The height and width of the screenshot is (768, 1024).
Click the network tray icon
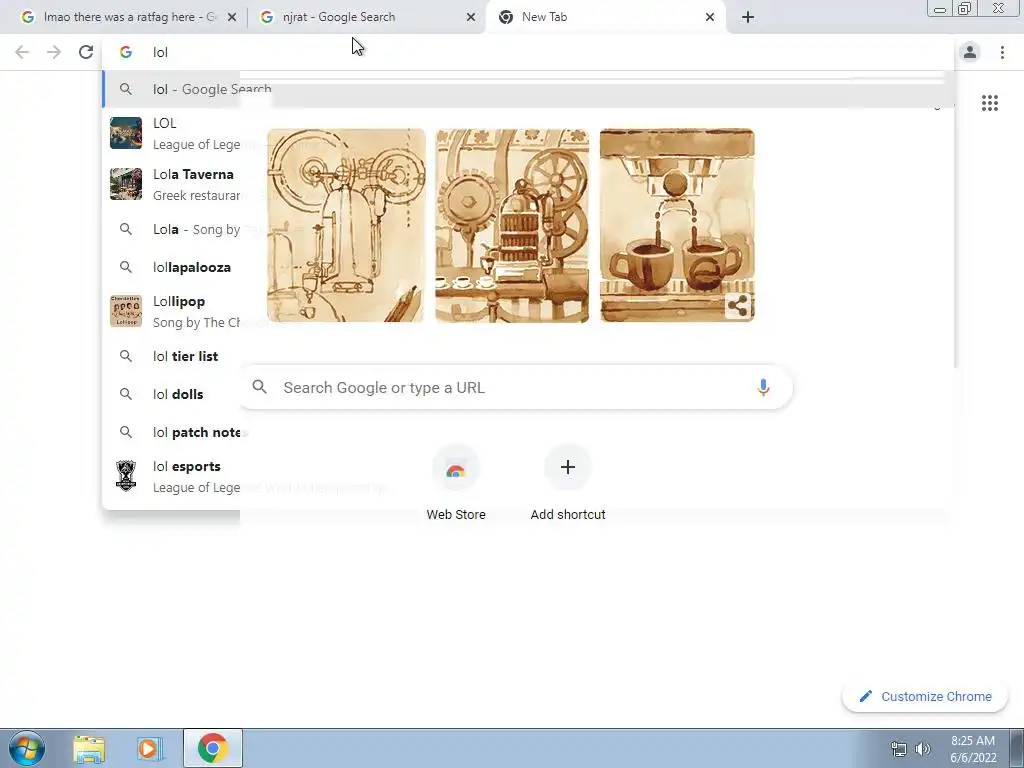(899, 749)
